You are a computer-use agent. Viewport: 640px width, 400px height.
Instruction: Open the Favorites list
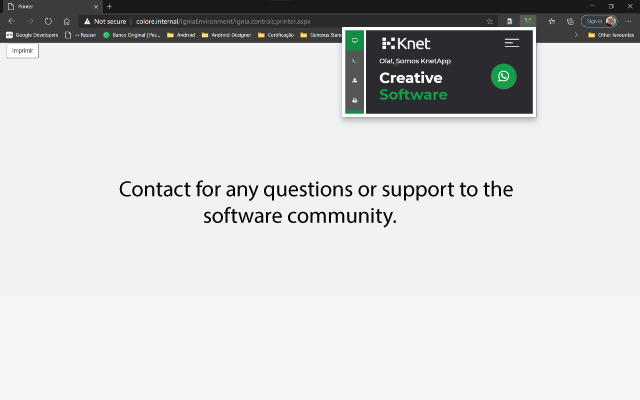551,21
